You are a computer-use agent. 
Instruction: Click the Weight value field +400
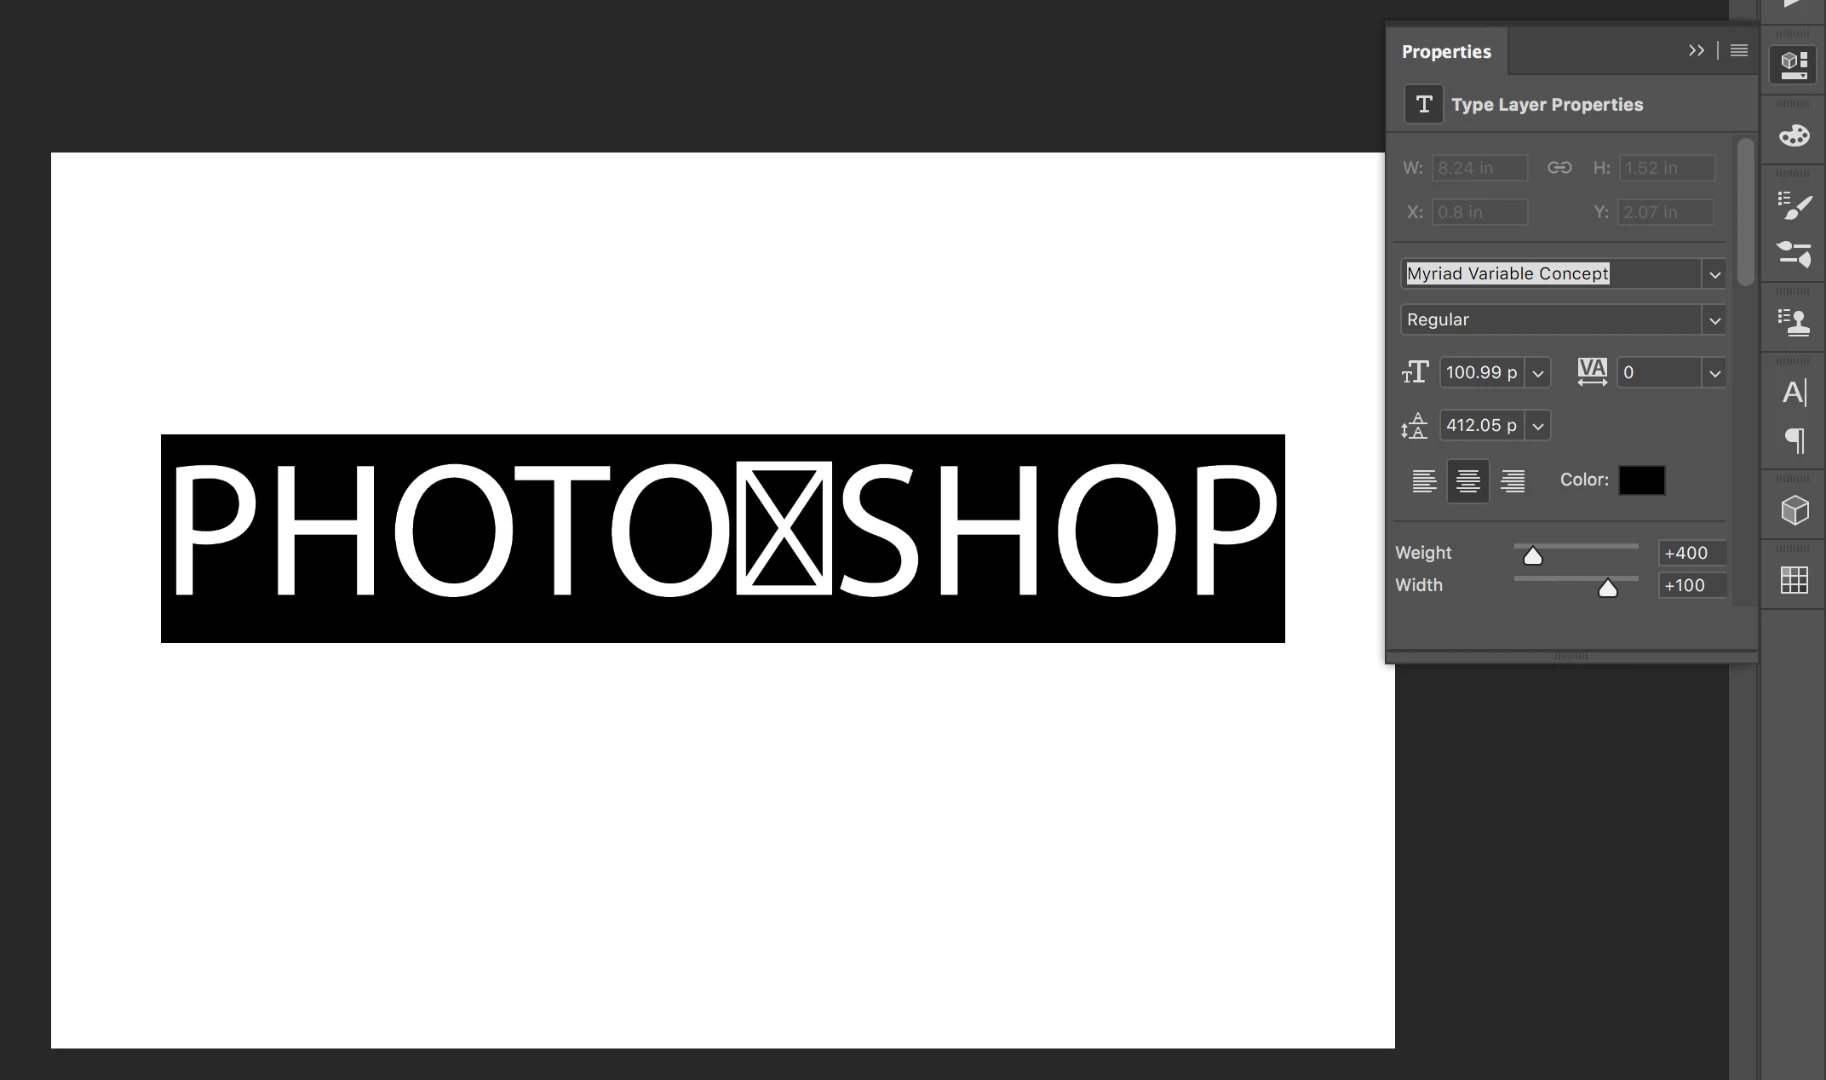click(x=1692, y=553)
